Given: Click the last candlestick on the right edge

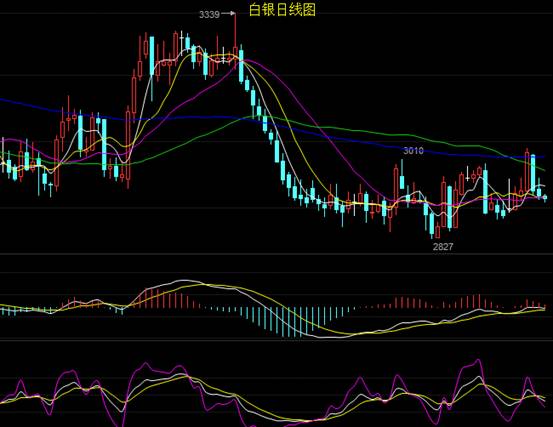Looking at the screenshot, I should click(x=545, y=197).
